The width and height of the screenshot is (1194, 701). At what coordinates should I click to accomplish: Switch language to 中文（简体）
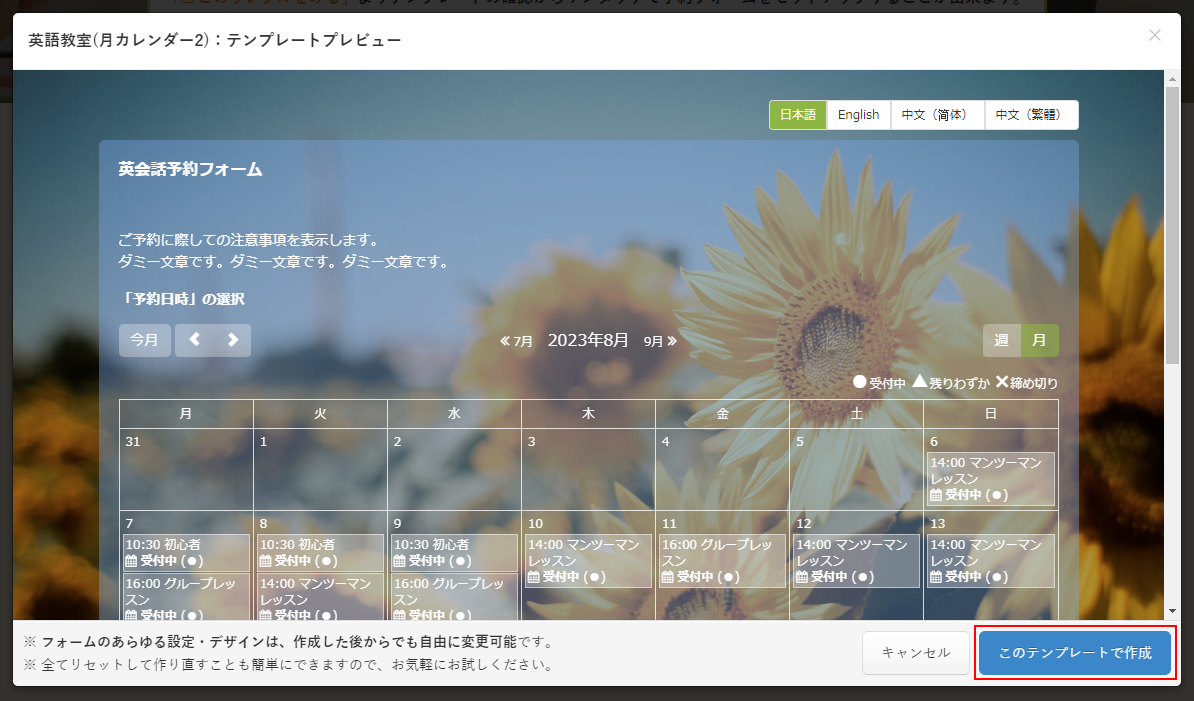(x=934, y=115)
